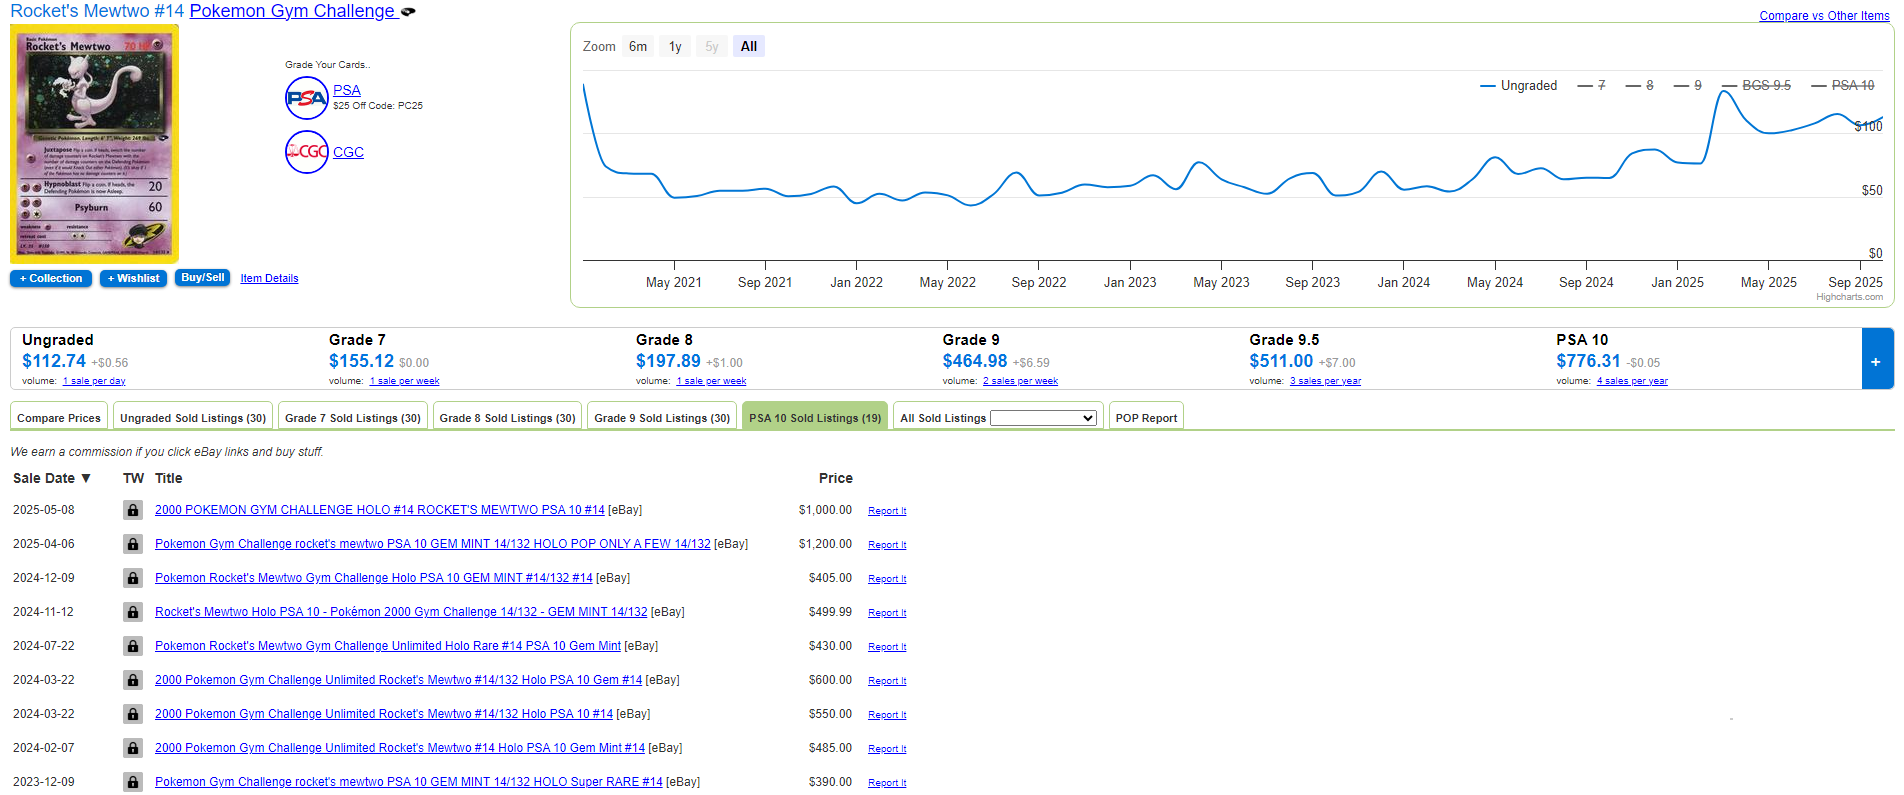This screenshot has height=795, width=1904.
Task: Toggle grade 7 series in chart legend
Action: tap(1592, 86)
